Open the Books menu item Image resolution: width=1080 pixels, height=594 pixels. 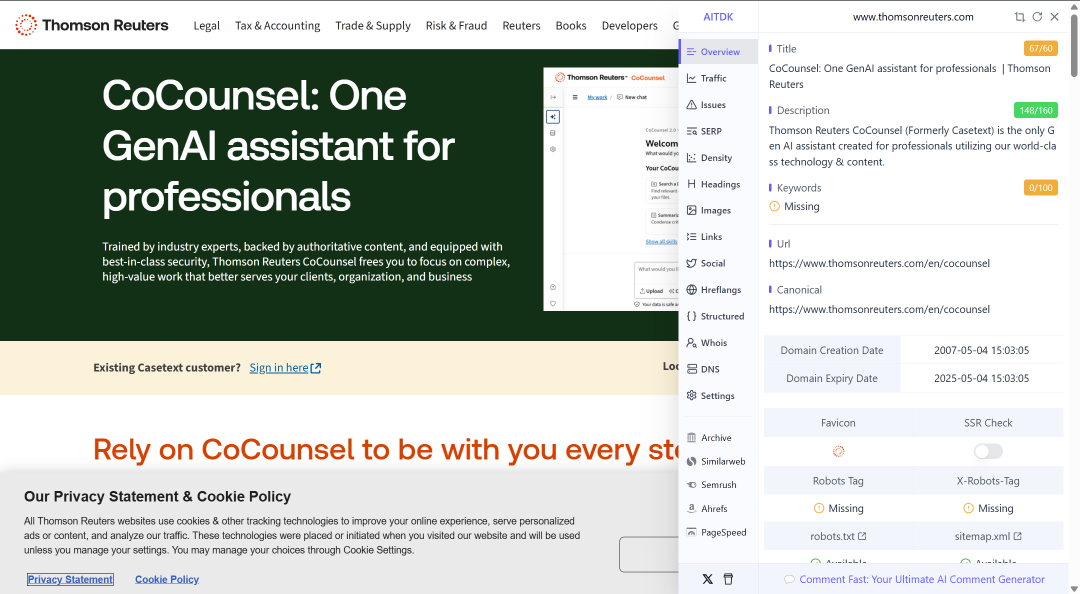coord(571,25)
